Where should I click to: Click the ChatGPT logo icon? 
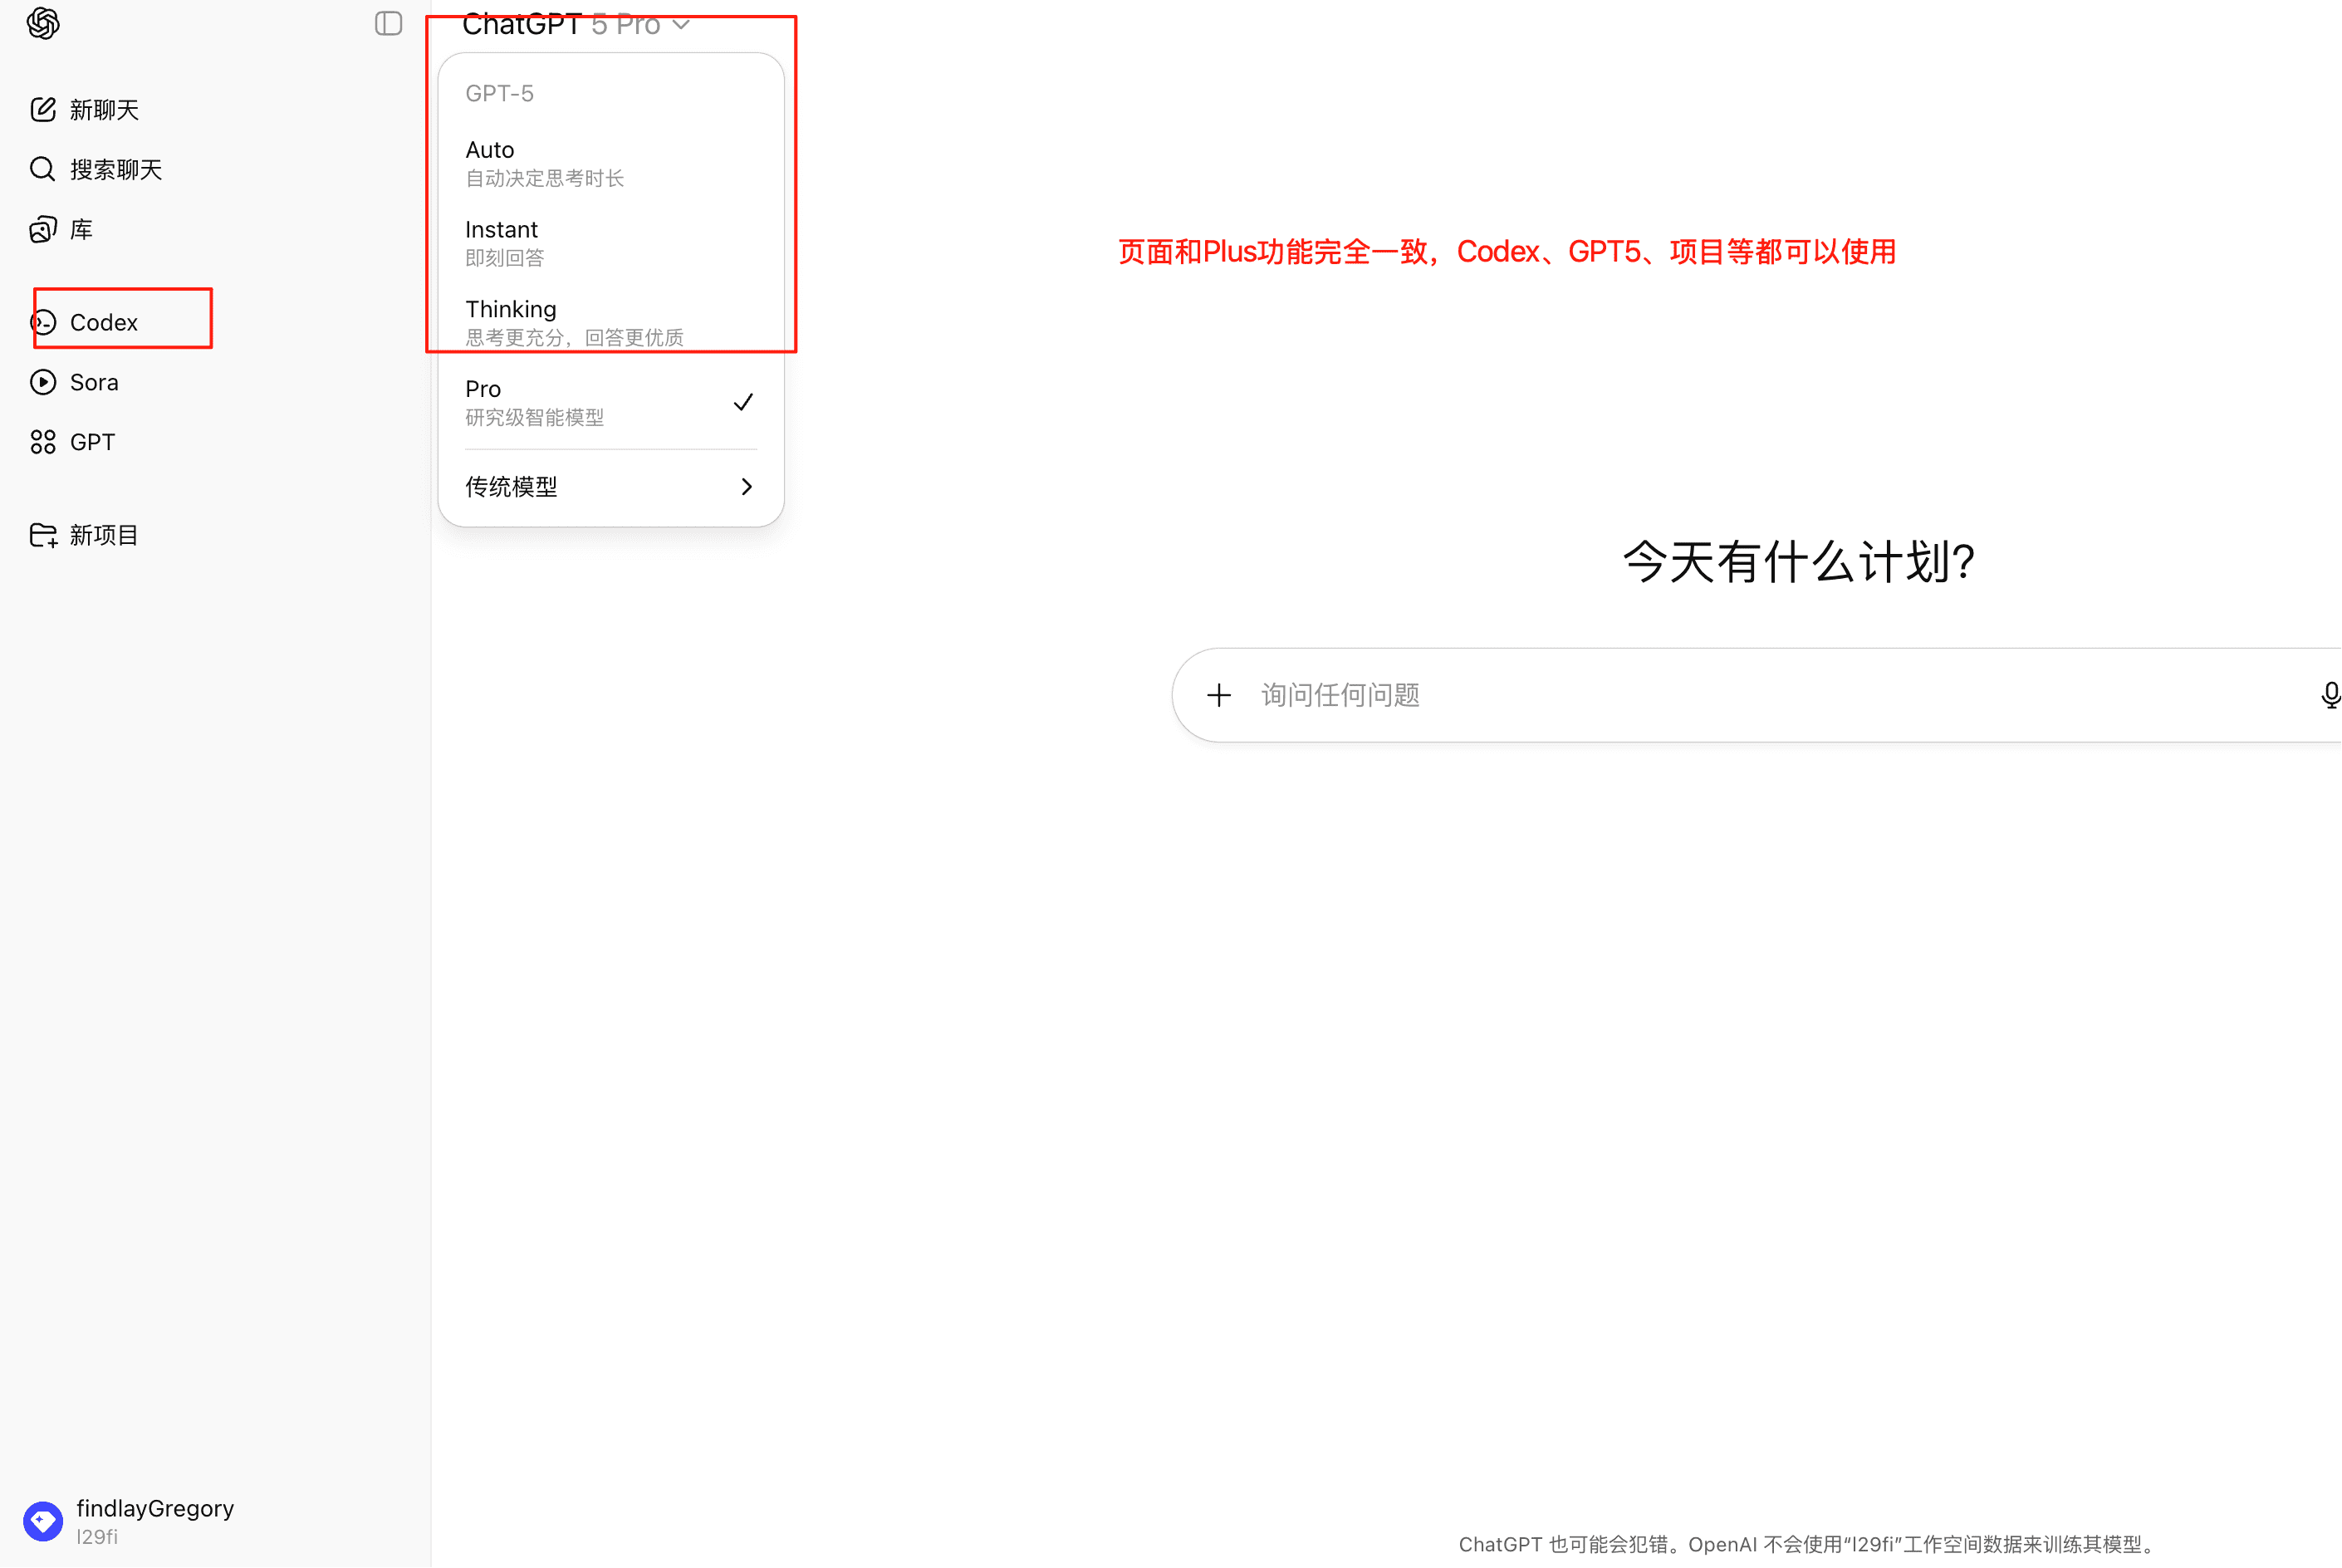(43, 23)
